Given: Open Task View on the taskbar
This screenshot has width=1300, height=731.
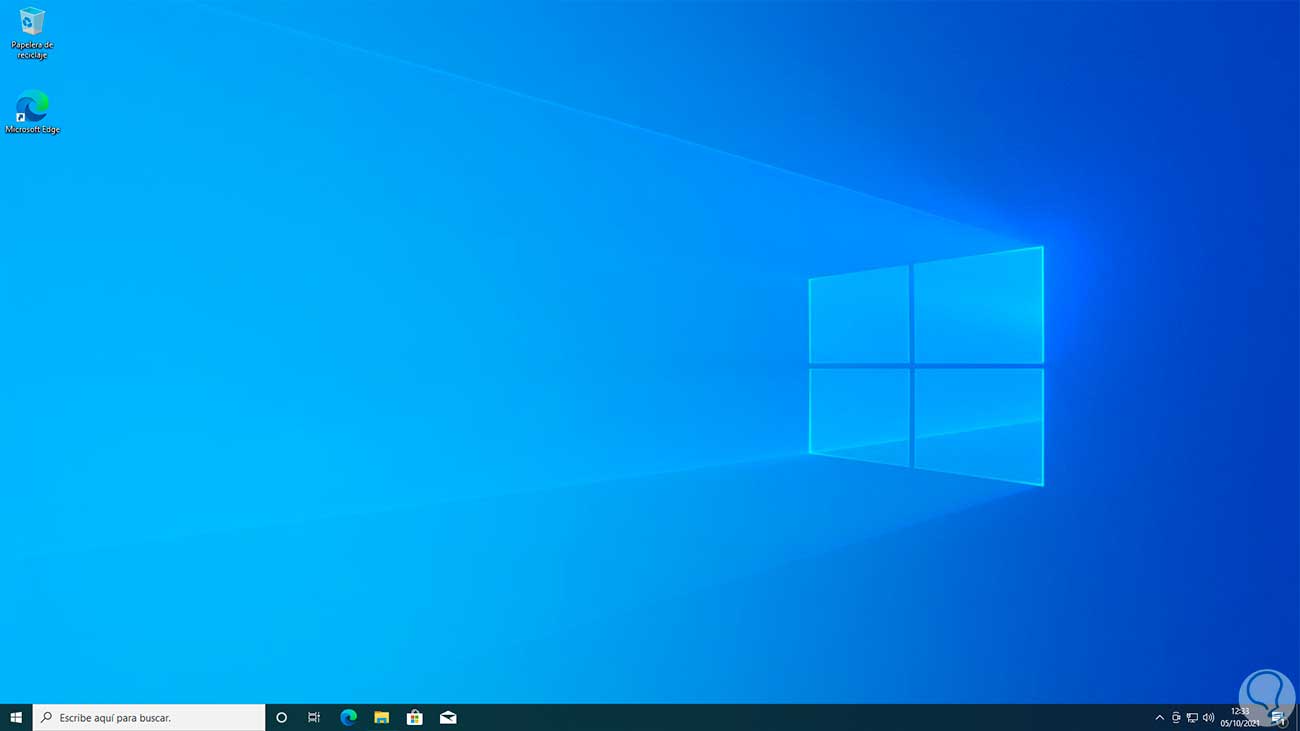Looking at the screenshot, I should click(x=314, y=717).
